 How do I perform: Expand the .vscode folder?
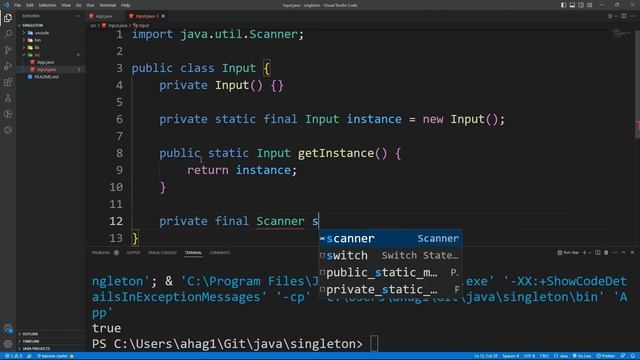[x=51, y=33]
